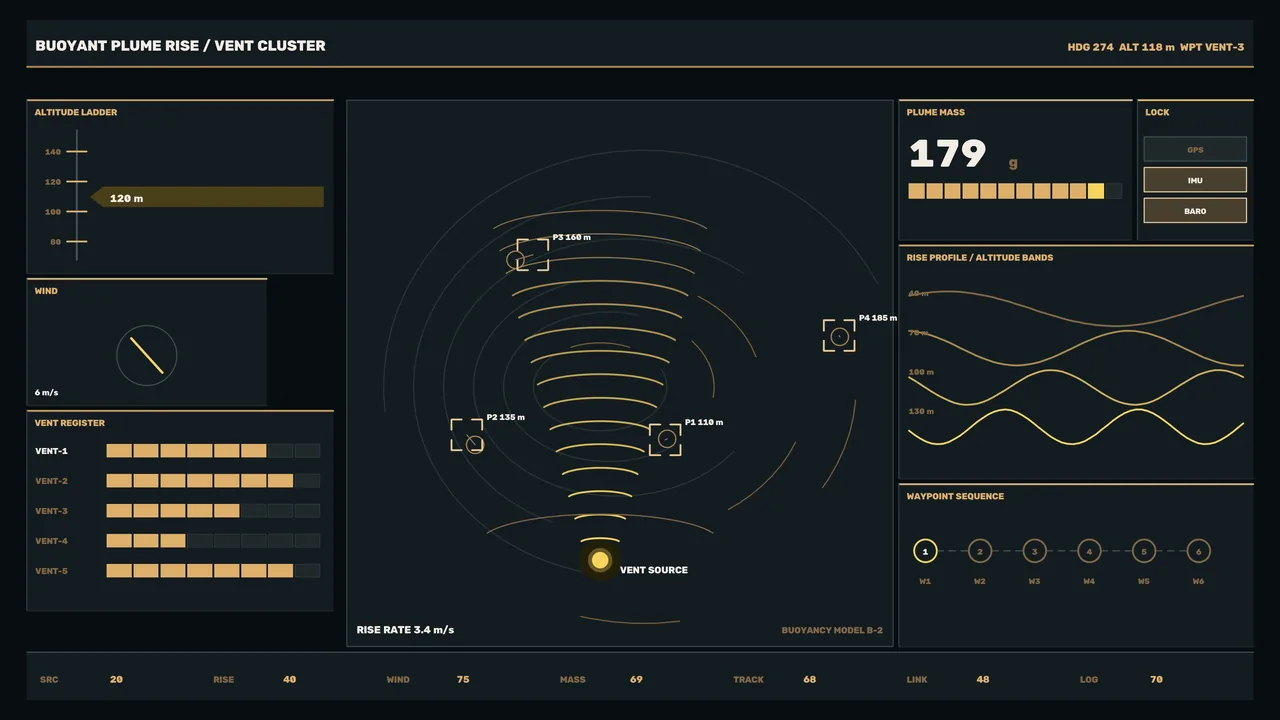This screenshot has width=1280, height=720.
Task: Click the Rise Profile / Altitude Bands heading
Action: tap(980, 258)
